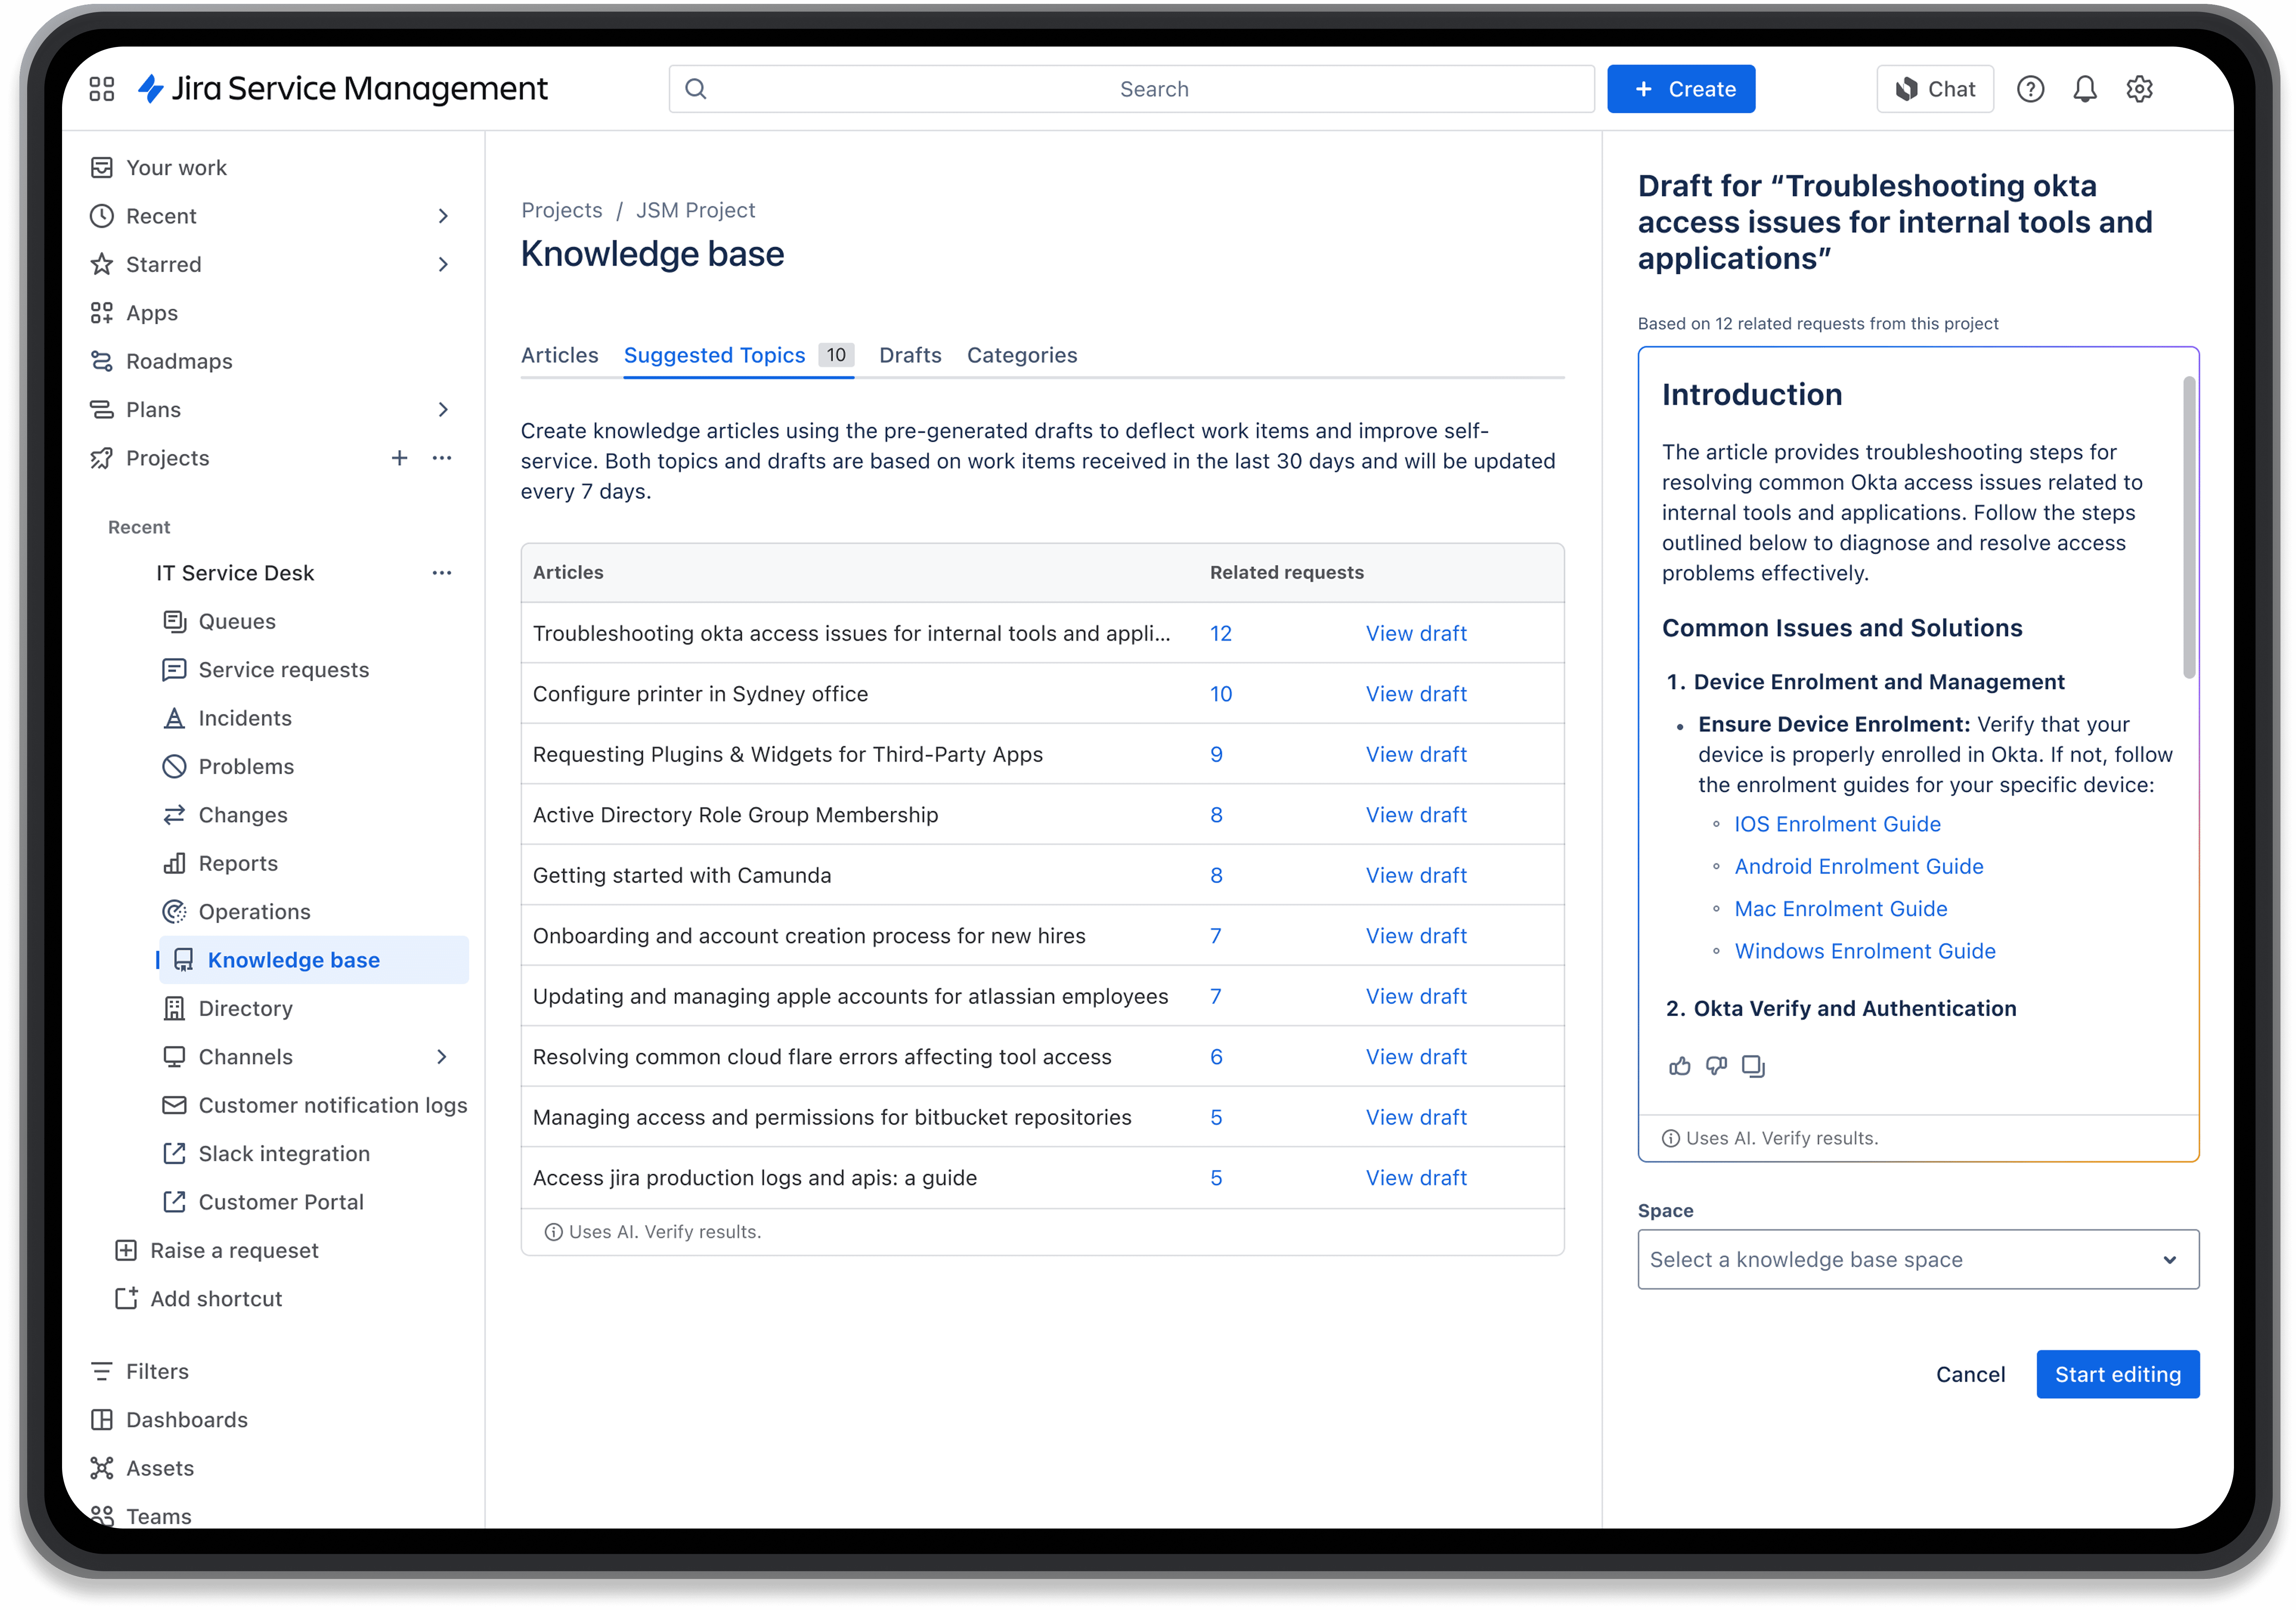Add a project with the plus icon
Viewport: 2296px width, 1610px height.
(x=399, y=458)
